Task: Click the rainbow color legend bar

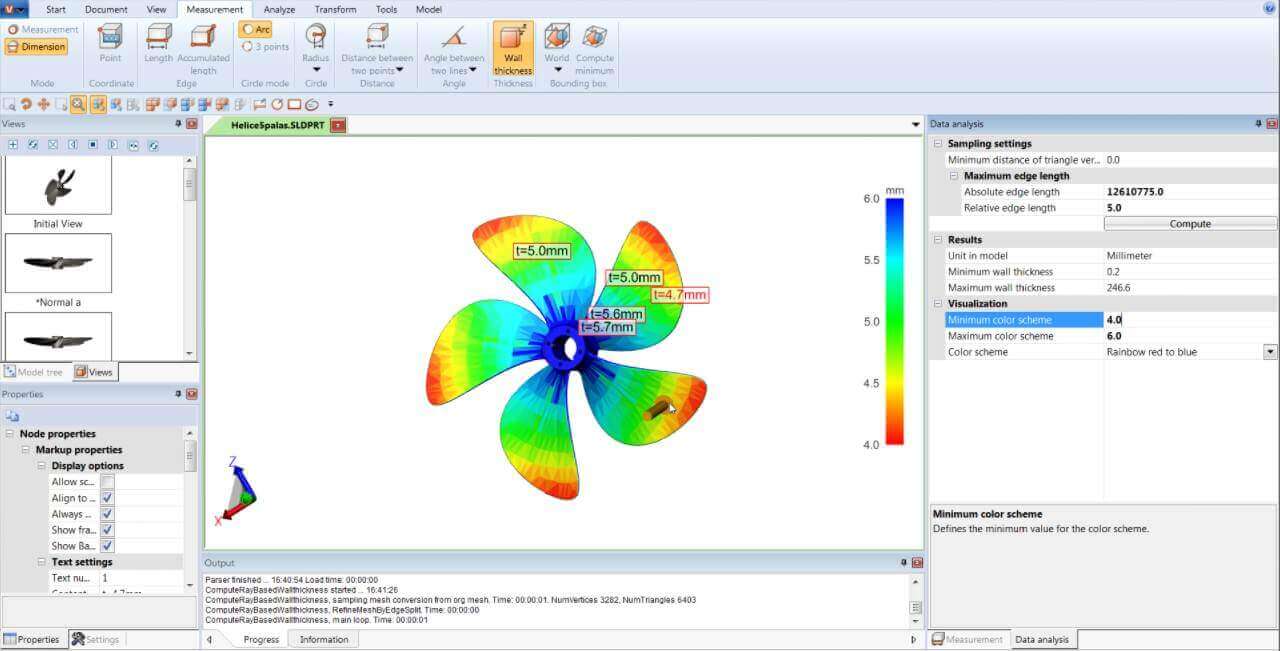Action: pos(894,321)
